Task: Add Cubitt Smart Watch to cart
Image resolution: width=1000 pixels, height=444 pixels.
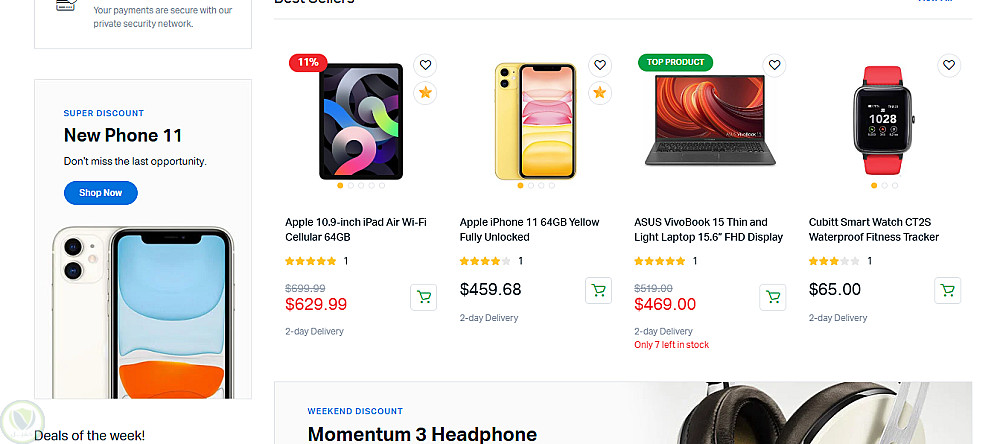Action: (947, 291)
